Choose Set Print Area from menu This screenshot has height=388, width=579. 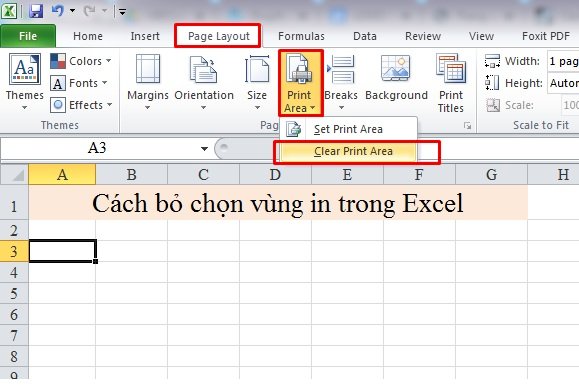point(348,129)
